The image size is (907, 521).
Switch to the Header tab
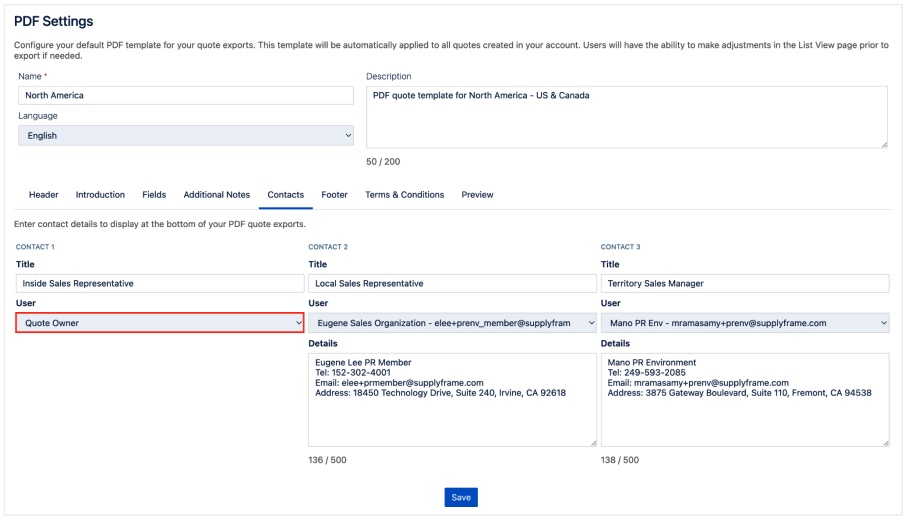[43, 195]
